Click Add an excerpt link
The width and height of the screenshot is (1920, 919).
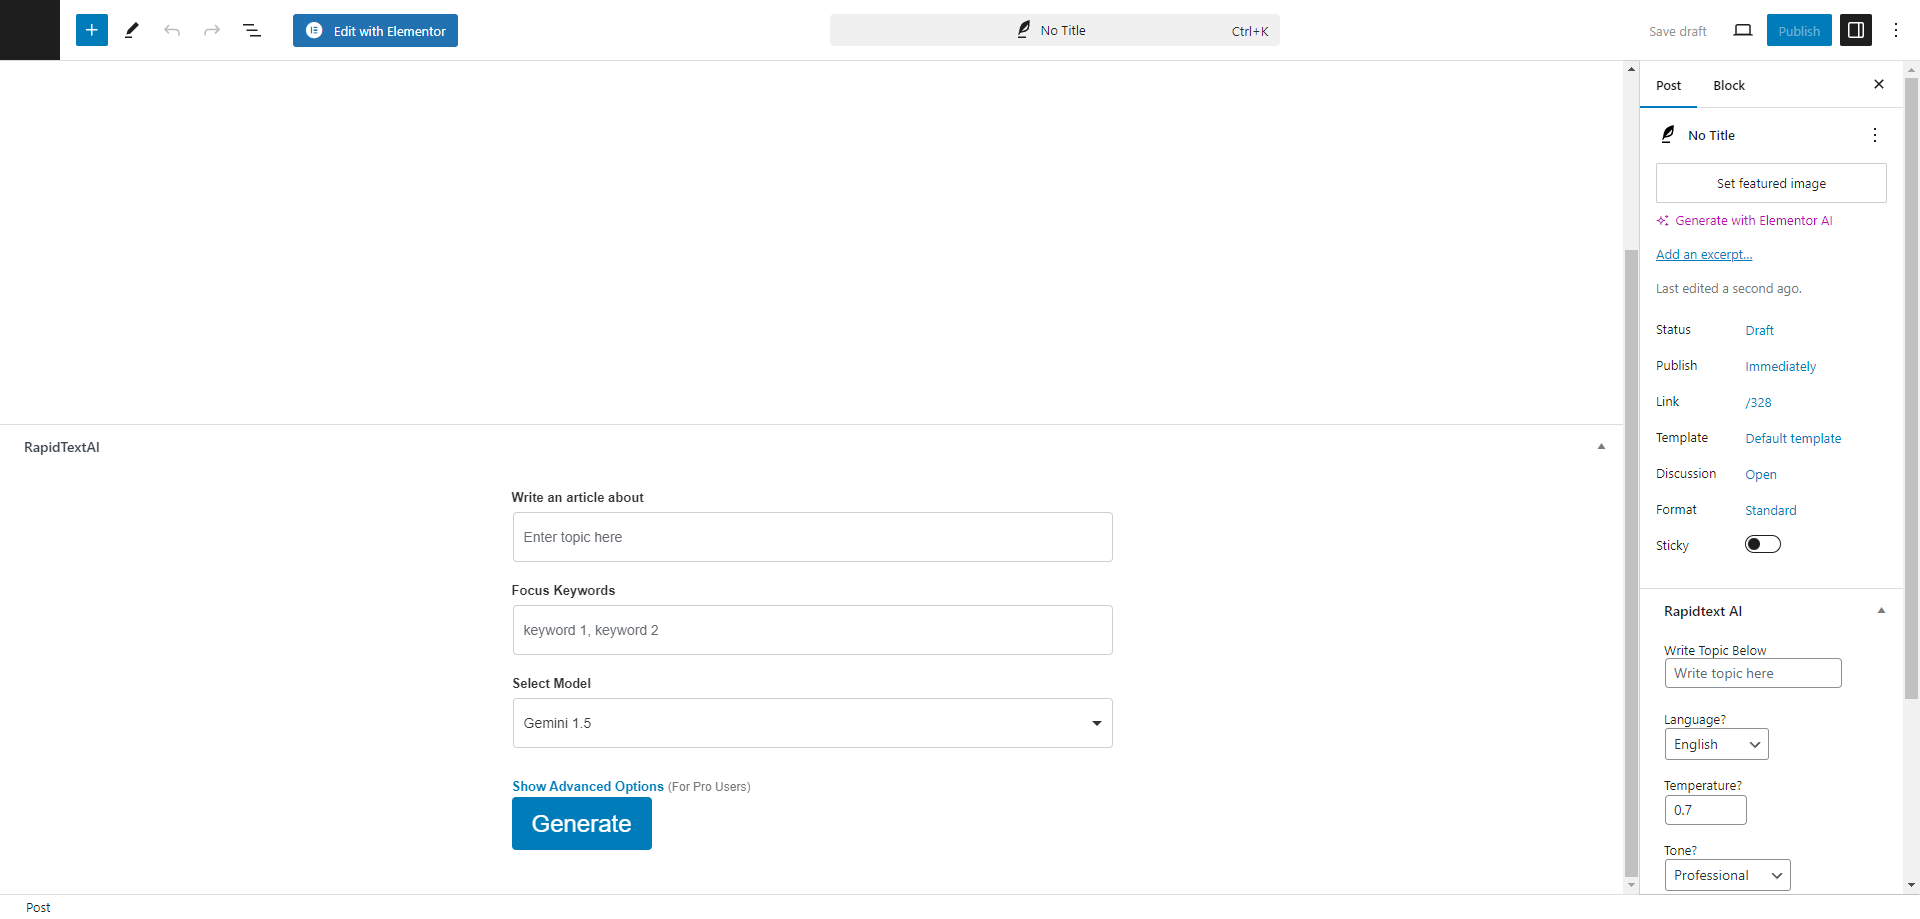point(1704,254)
